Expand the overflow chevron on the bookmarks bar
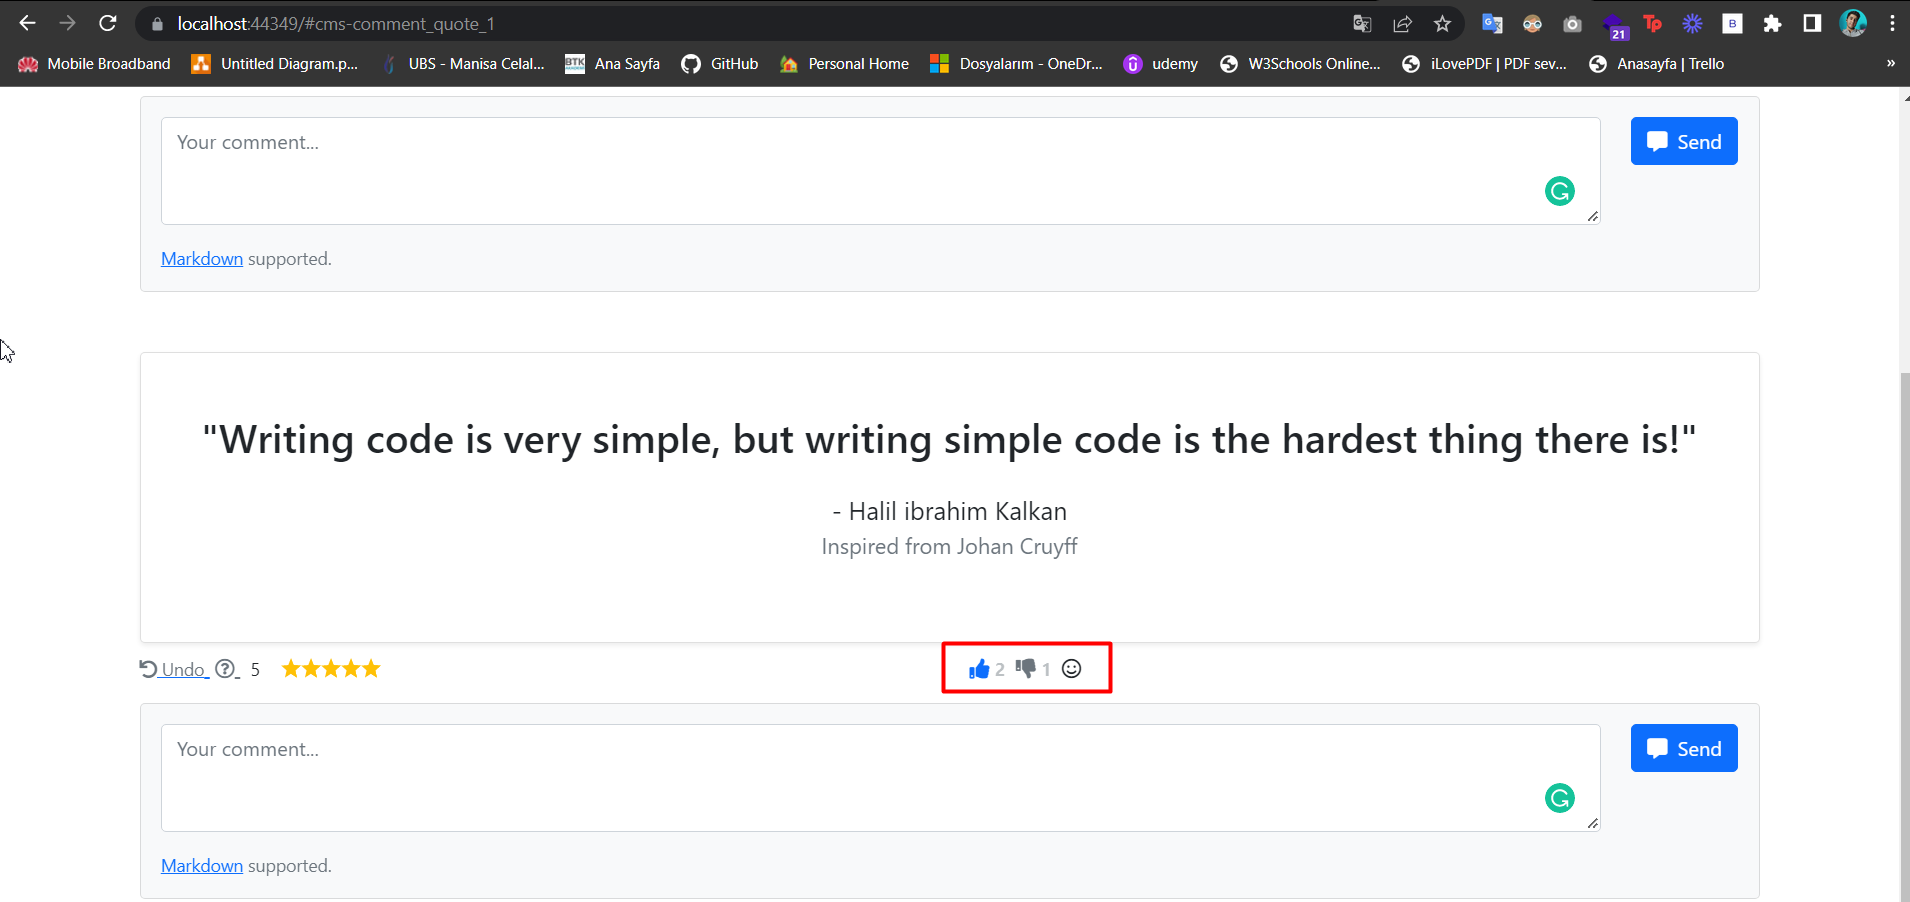This screenshot has width=1910, height=902. [1889, 63]
